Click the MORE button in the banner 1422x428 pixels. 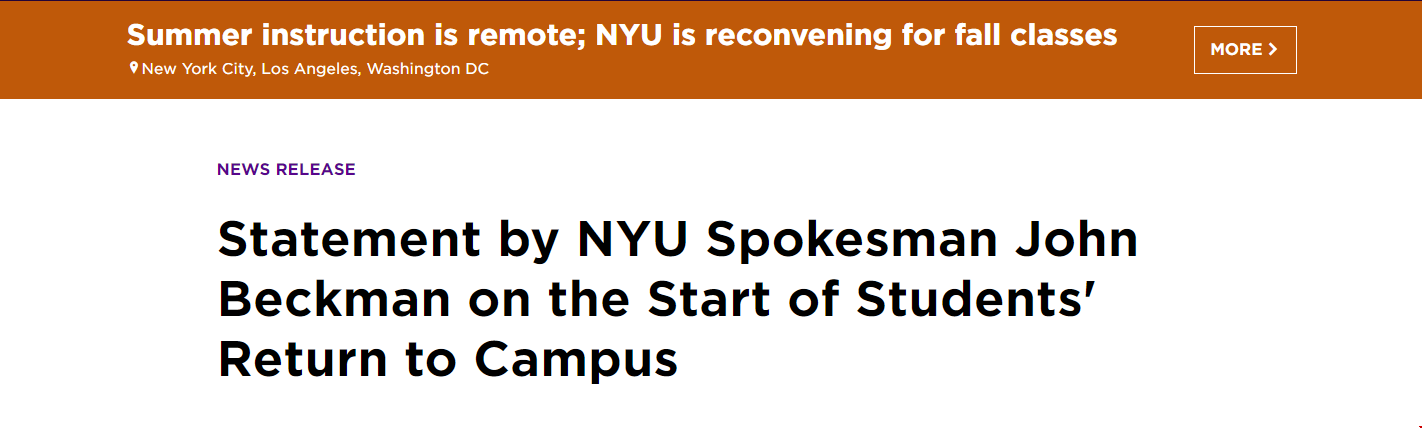pyautogui.click(x=1245, y=50)
